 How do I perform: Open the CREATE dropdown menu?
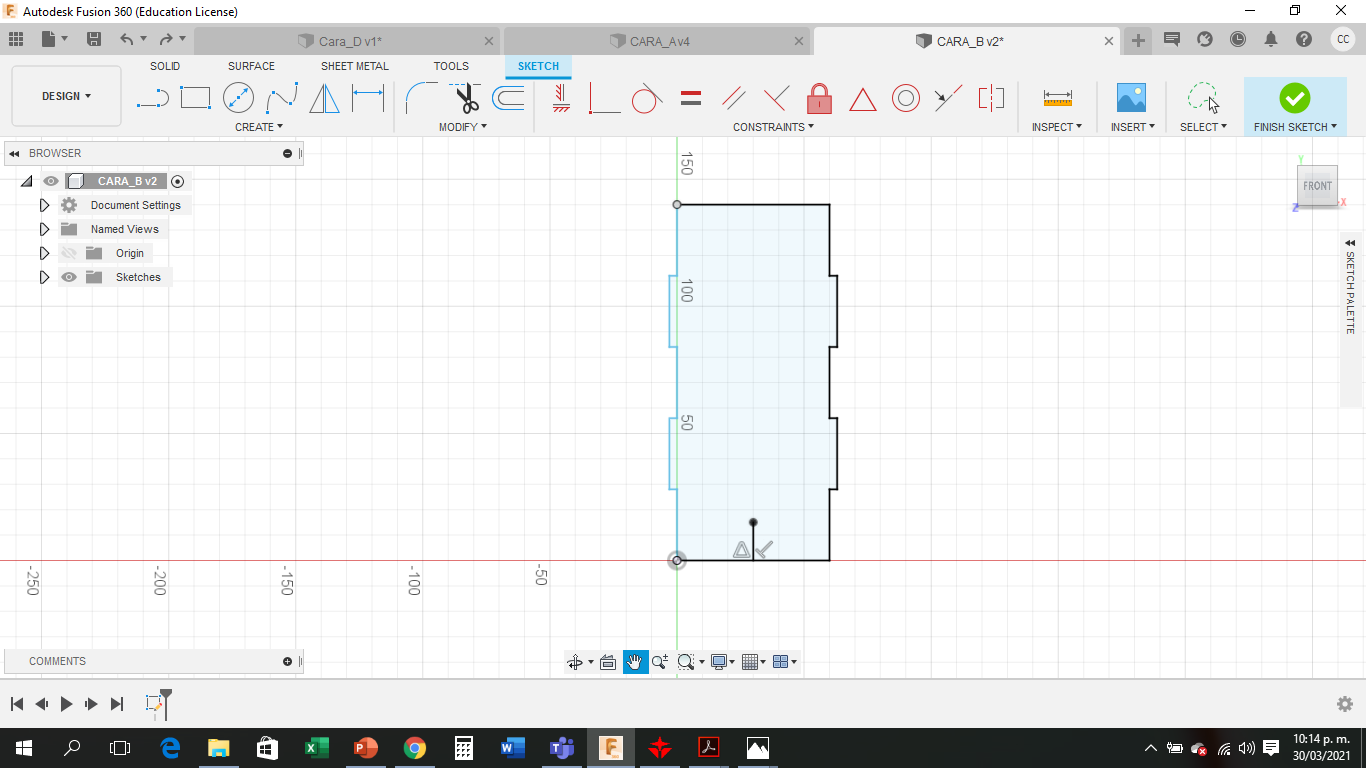(259, 127)
